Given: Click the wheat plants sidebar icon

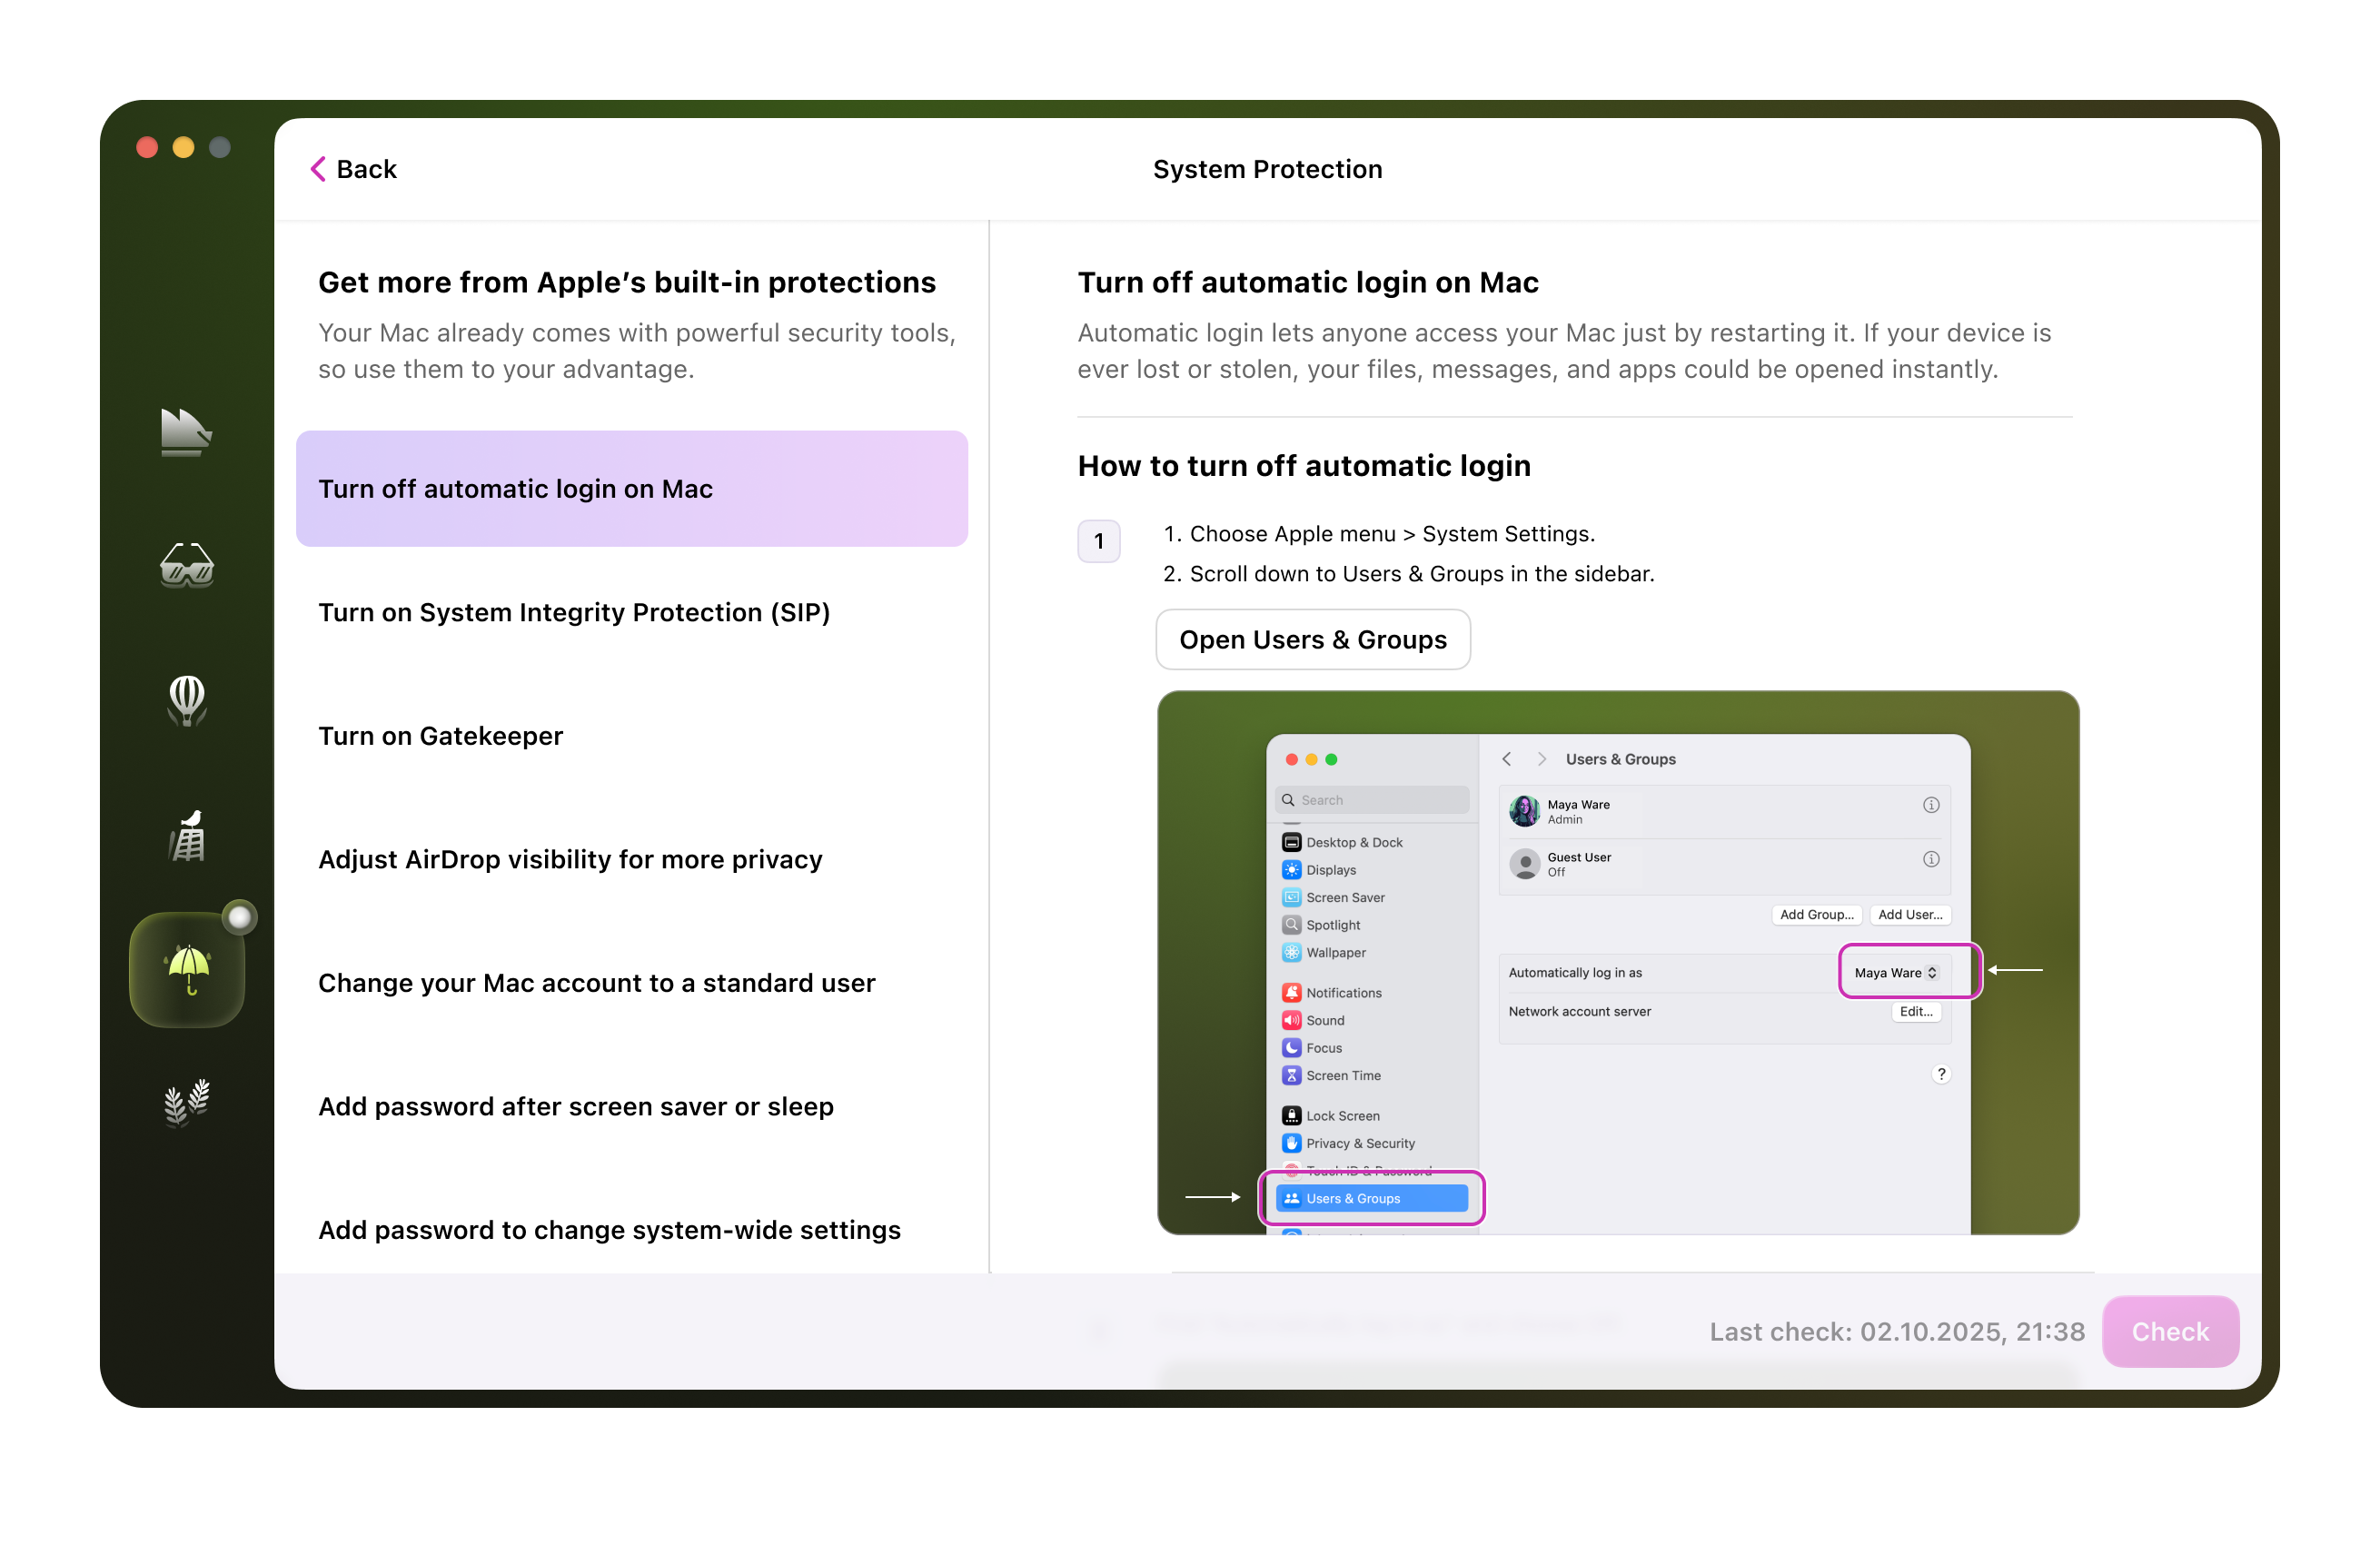Looking at the screenshot, I should tap(186, 1101).
